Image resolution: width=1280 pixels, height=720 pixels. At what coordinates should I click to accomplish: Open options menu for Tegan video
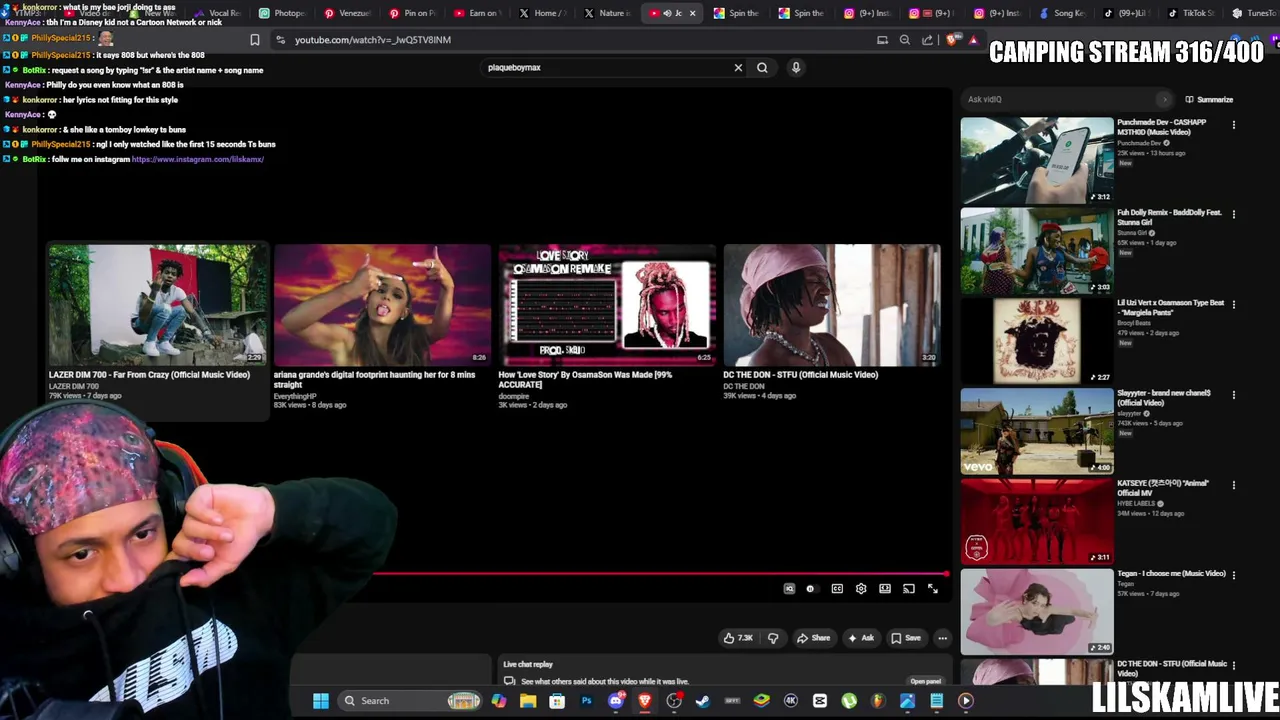click(1234, 575)
